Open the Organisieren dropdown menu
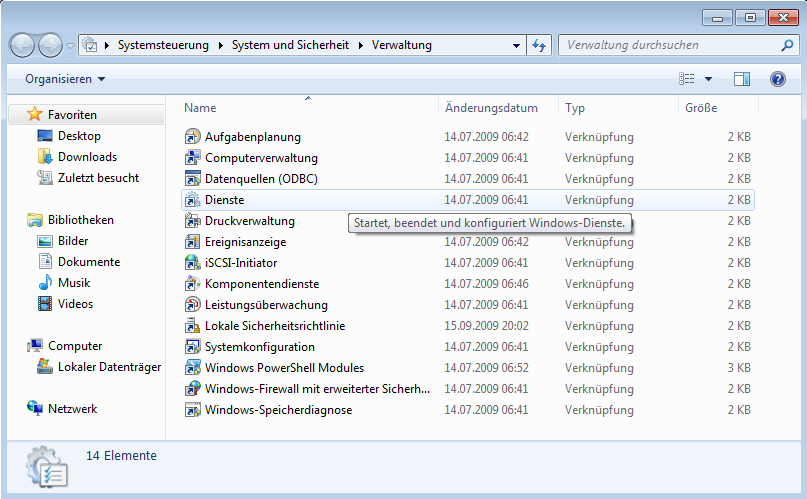This screenshot has height=499, width=807. (65, 79)
